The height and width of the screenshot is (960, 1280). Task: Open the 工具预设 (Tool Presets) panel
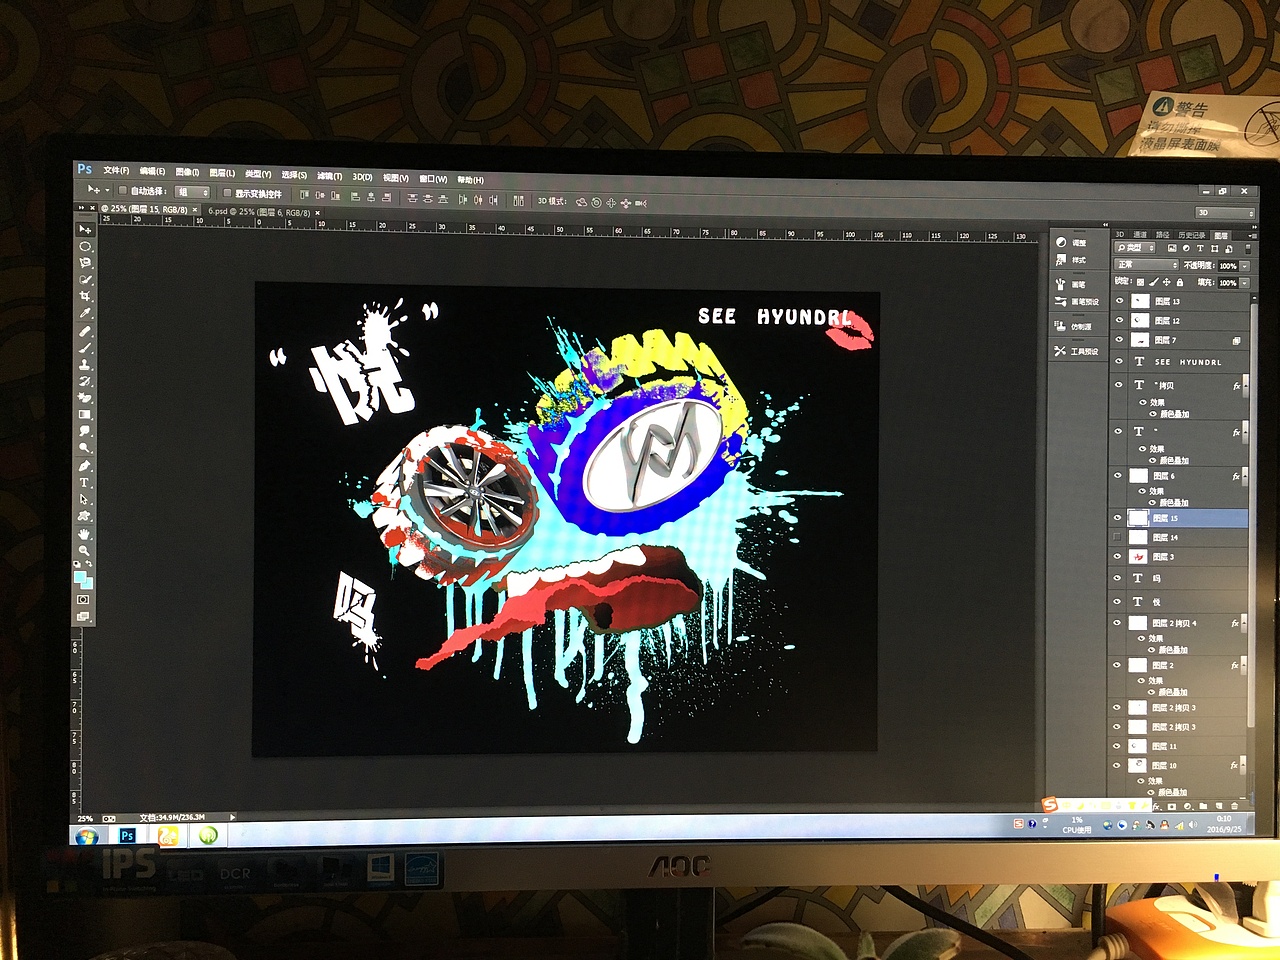(1077, 351)
